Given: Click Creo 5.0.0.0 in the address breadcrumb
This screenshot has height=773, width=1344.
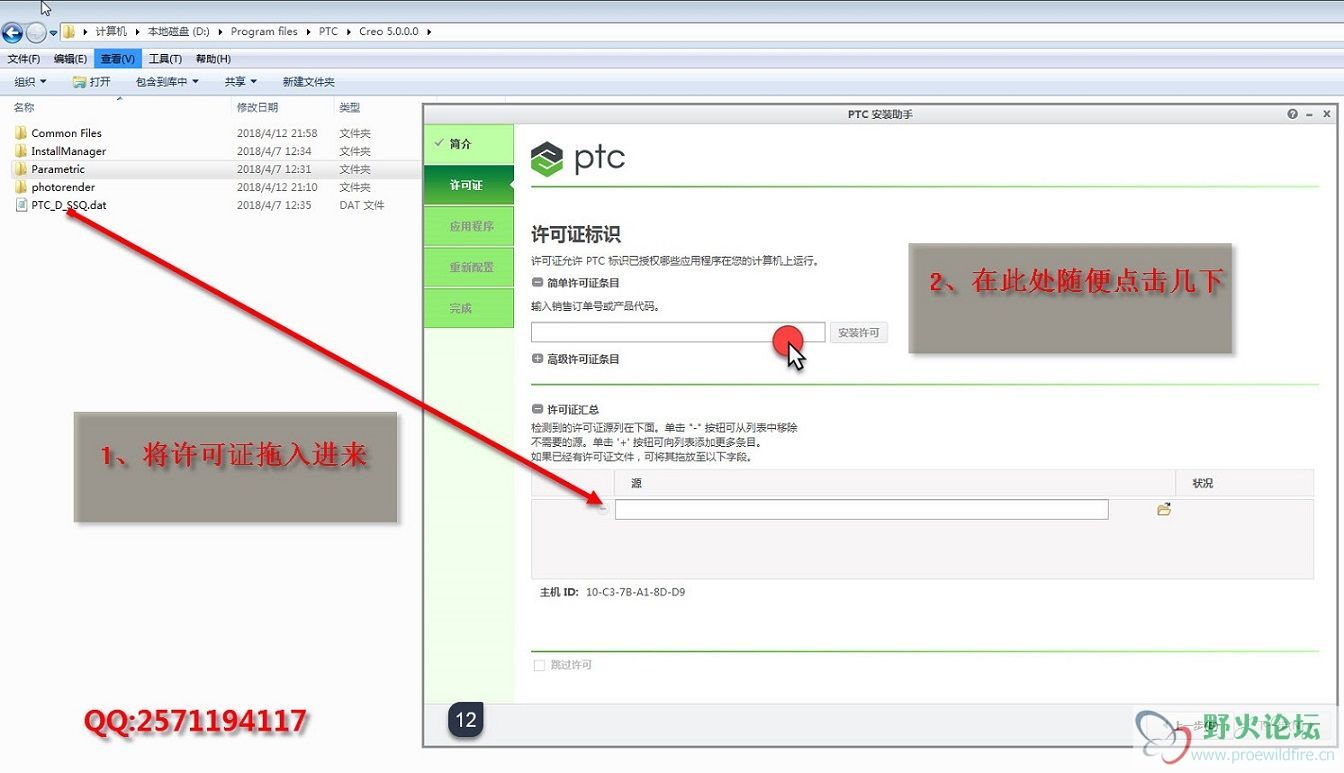Looking at the screenshot, I should click(x=390, y=32).
